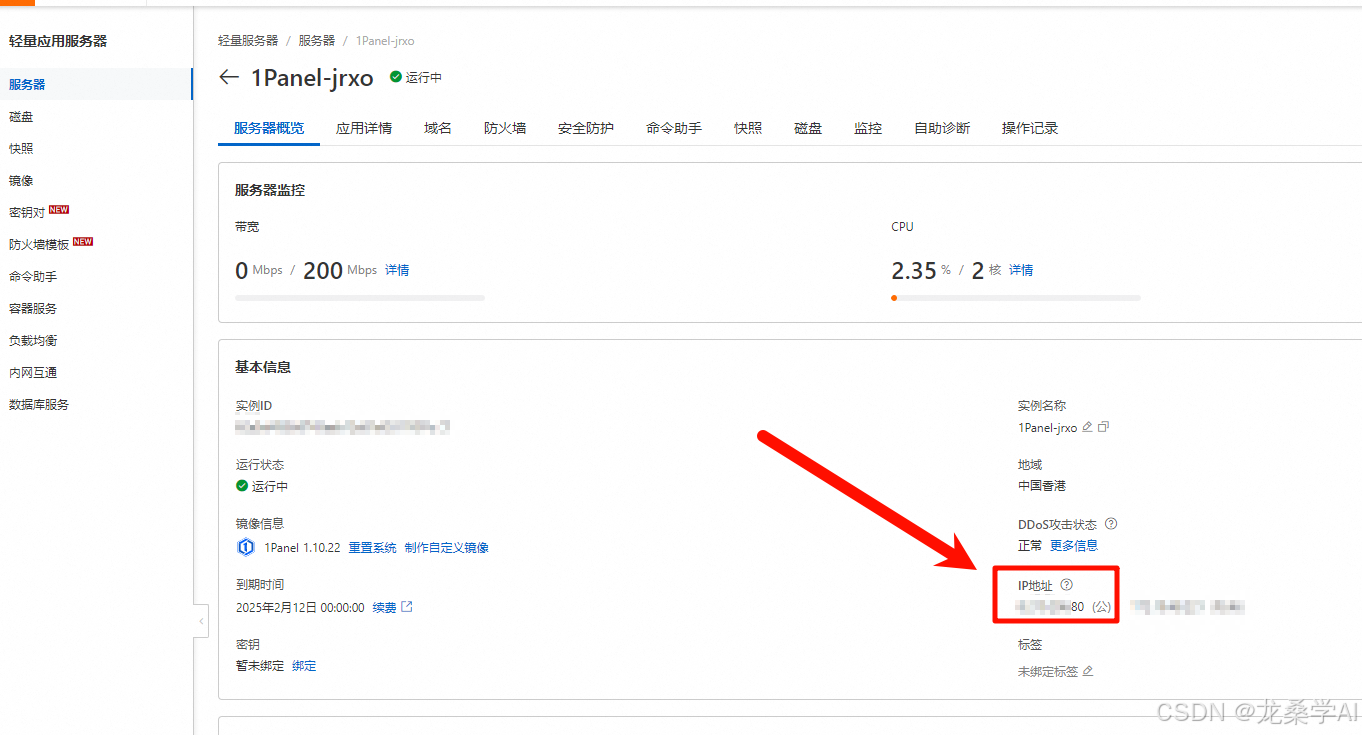View CPU 详情 link
Screen dimensions: 1362x735
pos(1021,270)
